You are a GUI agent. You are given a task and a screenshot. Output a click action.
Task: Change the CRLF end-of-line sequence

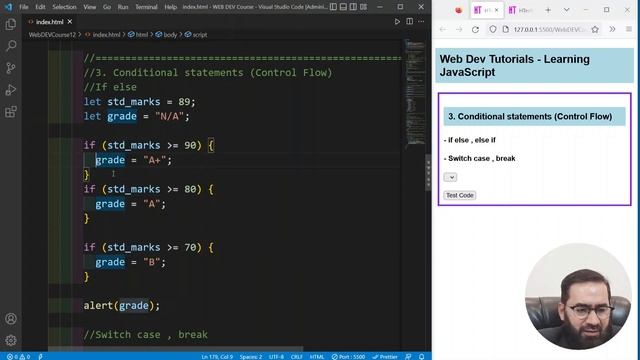[x=297, y=357]
